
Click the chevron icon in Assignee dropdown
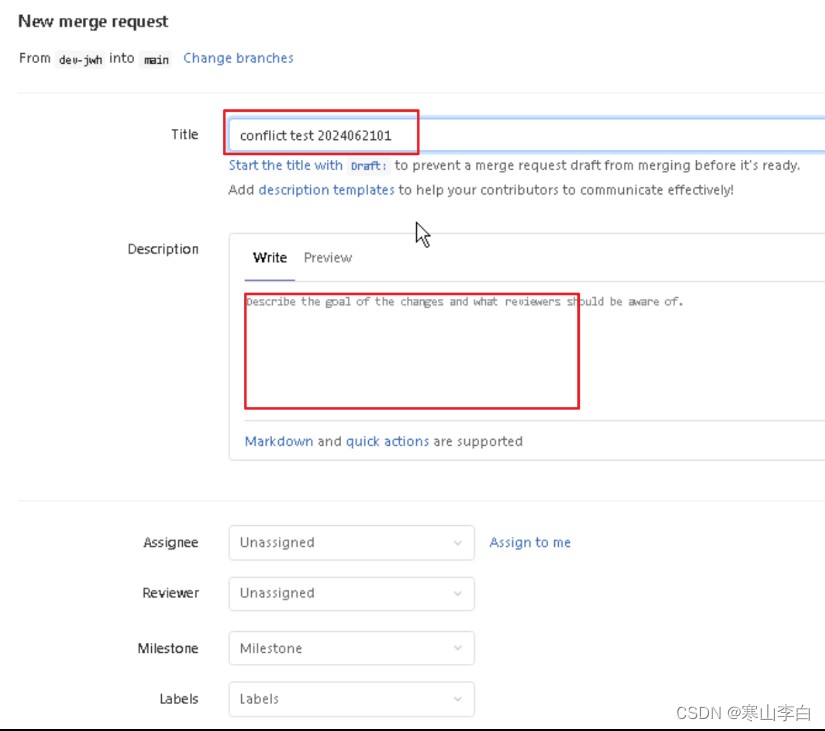click(458, 543)
